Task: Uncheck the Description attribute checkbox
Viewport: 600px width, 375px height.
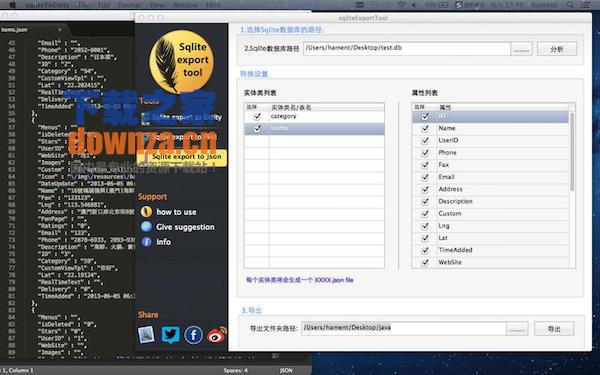Action: [425, 202]
